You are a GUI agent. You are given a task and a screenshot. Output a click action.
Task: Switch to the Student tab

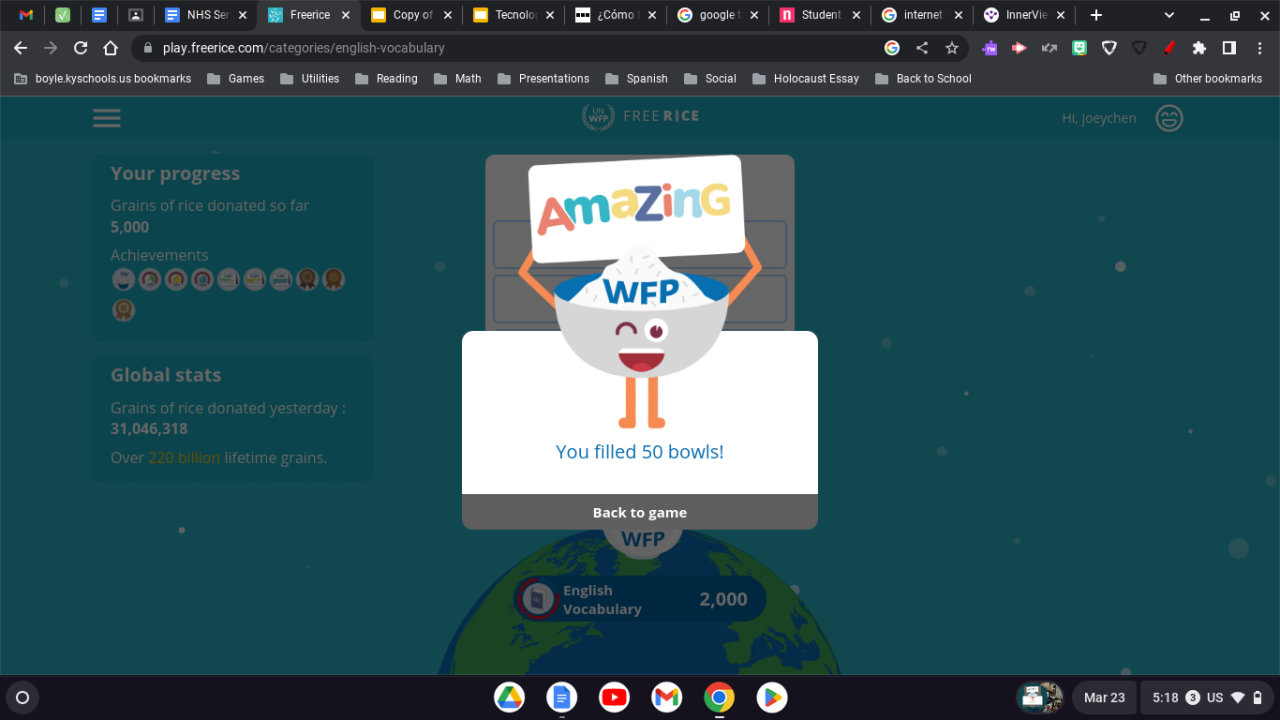tap(820, 15)
